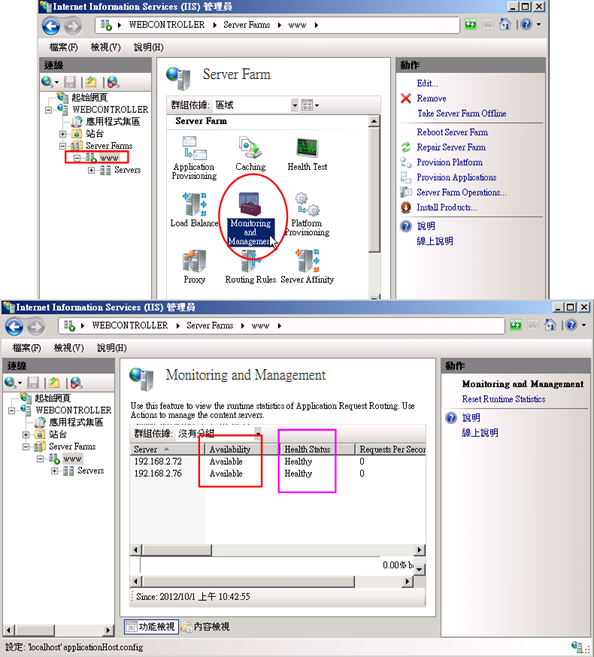Click refresh icon in lower window toolbar
This screenshot has height=657, width=594.
tap(516, 325)
